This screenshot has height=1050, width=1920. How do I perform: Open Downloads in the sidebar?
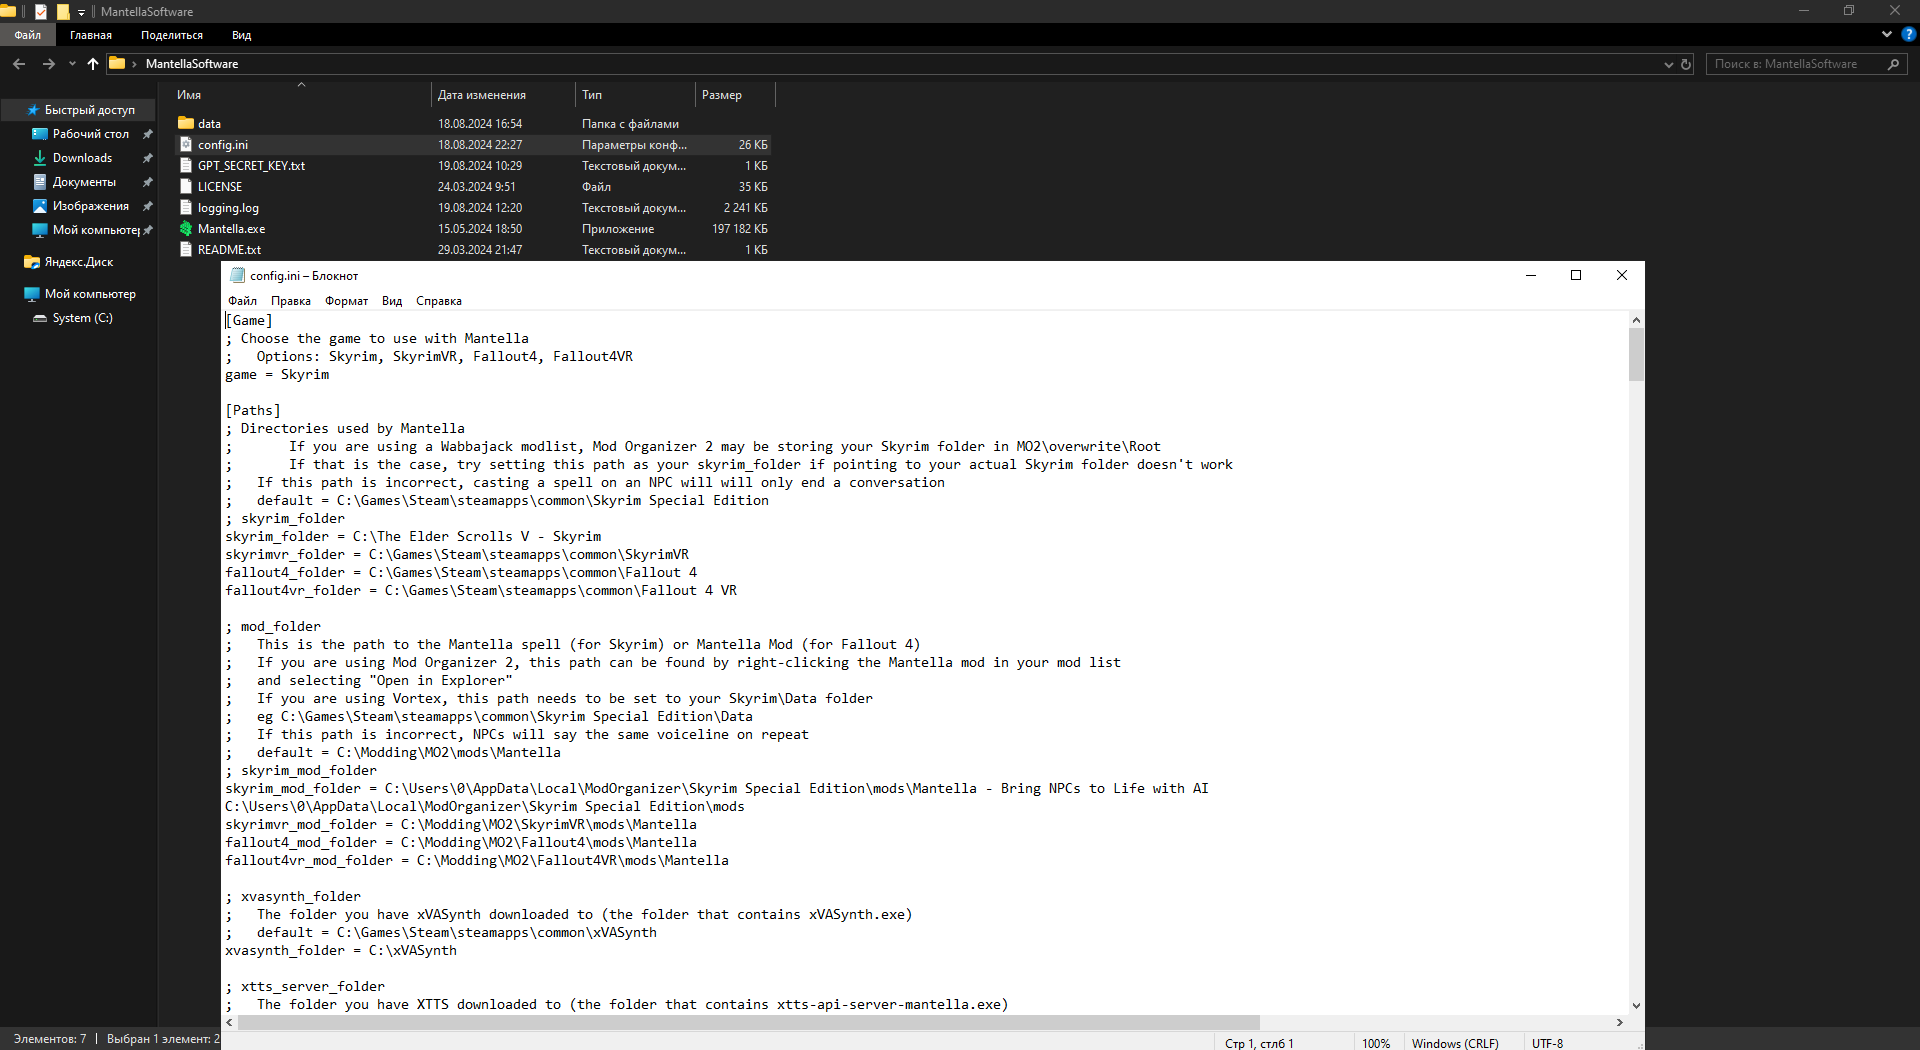(82, 158)
